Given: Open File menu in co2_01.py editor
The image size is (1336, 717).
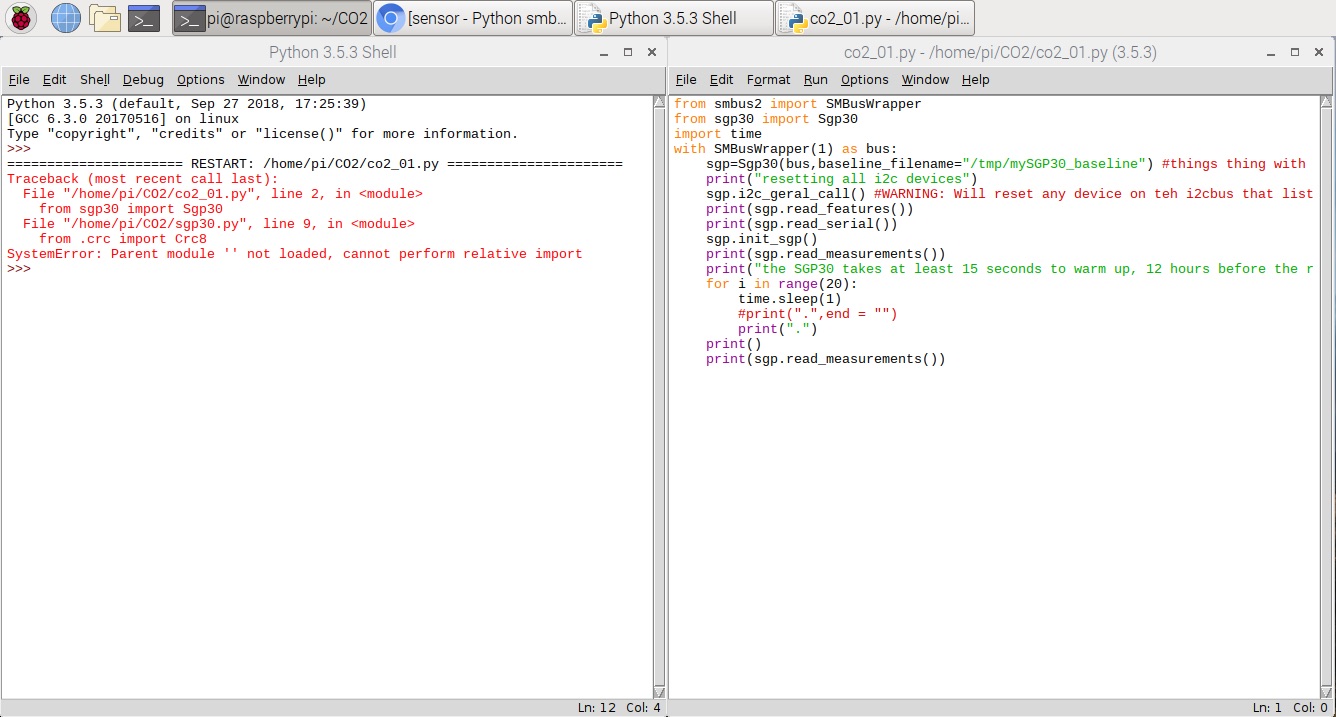Looking at the screenshot, I should (x=686, y=80).
